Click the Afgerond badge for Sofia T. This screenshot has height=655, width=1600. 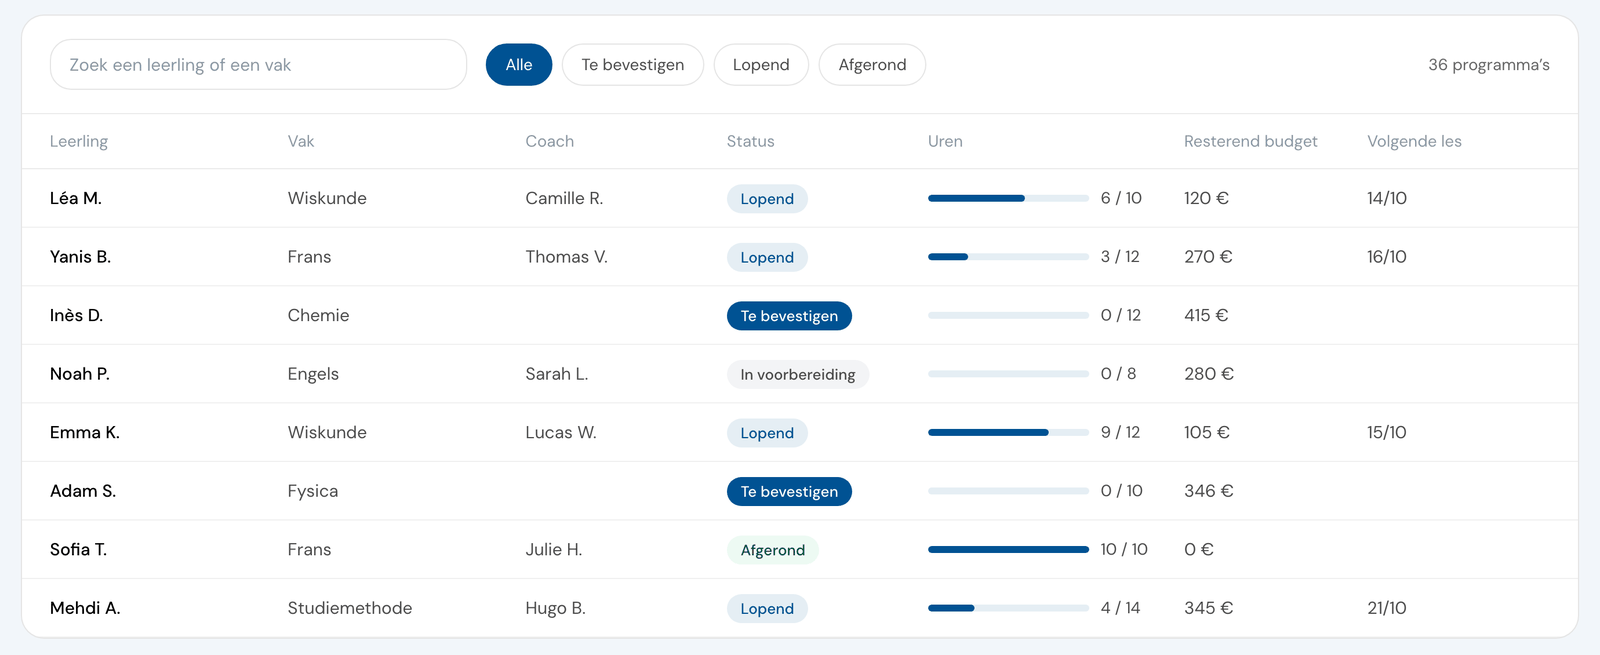click(772, 550)
